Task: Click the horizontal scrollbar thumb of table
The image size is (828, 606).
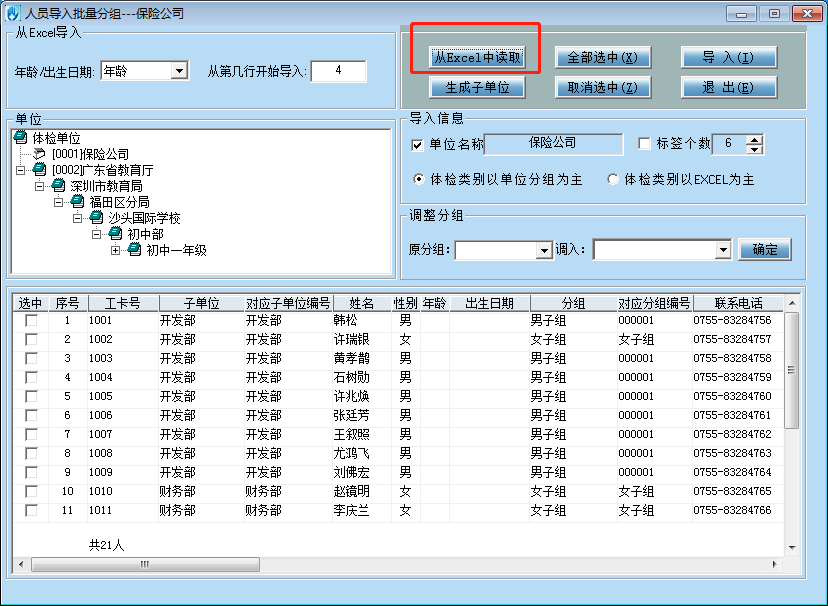Action: tap(145, 564)
